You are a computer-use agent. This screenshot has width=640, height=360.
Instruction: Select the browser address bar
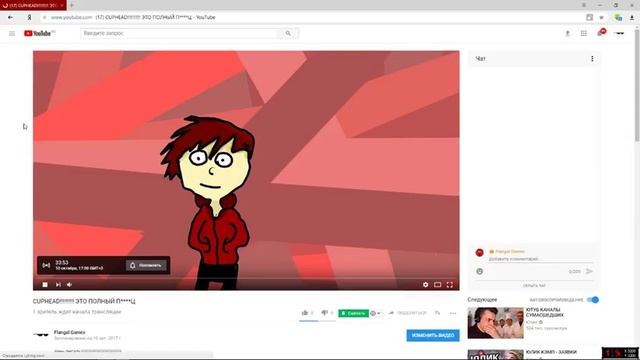pyautogui.click(x=314, y=17)
